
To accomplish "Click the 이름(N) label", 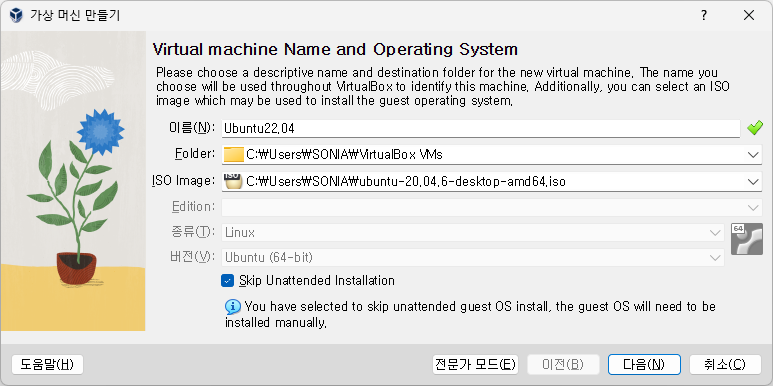I will click(x=191, y=128).
